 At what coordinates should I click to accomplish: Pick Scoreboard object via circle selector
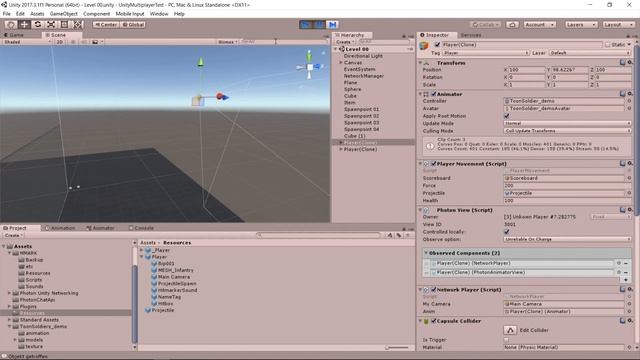click(x=629, y=178)
